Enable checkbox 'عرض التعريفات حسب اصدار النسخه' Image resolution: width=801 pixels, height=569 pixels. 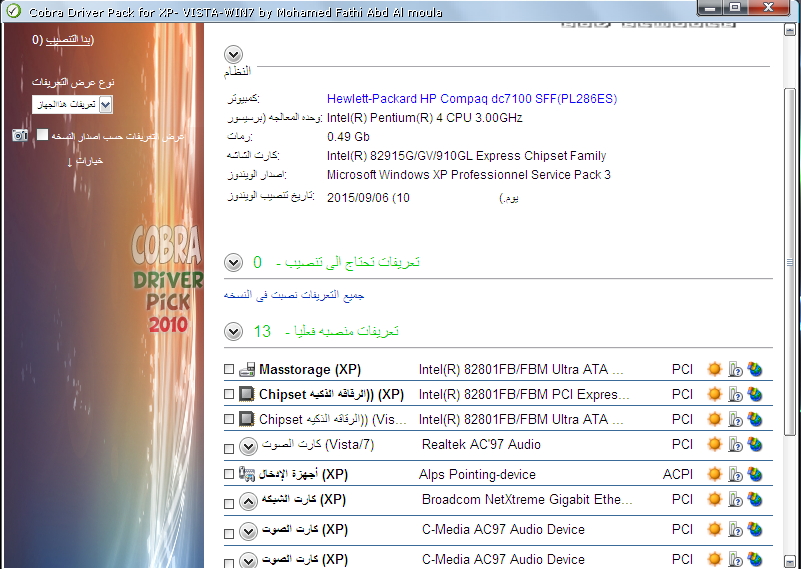click(42, 135)
